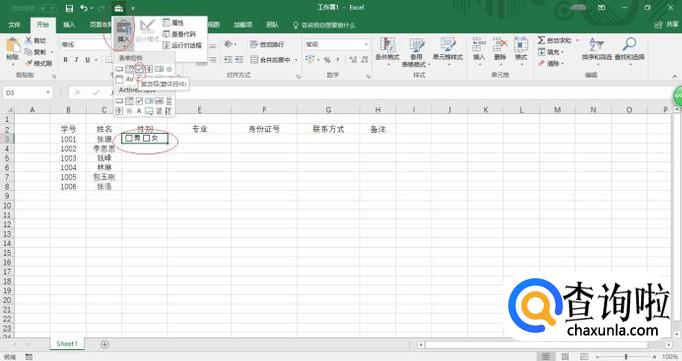Click 查看代码 (View Code) button
Image resolution: width=682 pixels, height=361 pixels.
click(179, 34)
